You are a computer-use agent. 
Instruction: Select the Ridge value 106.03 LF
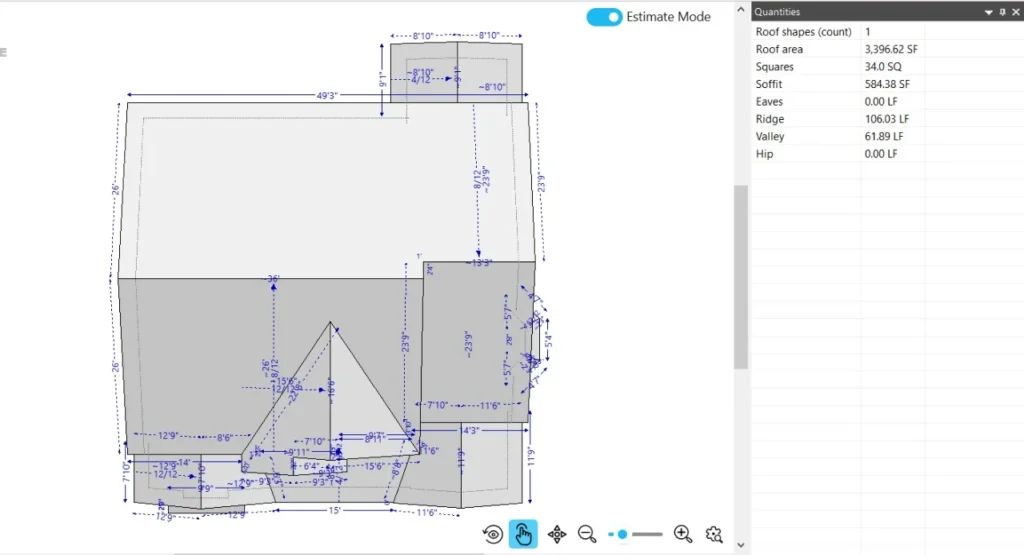pyautogui.click(x=884, y=119)
